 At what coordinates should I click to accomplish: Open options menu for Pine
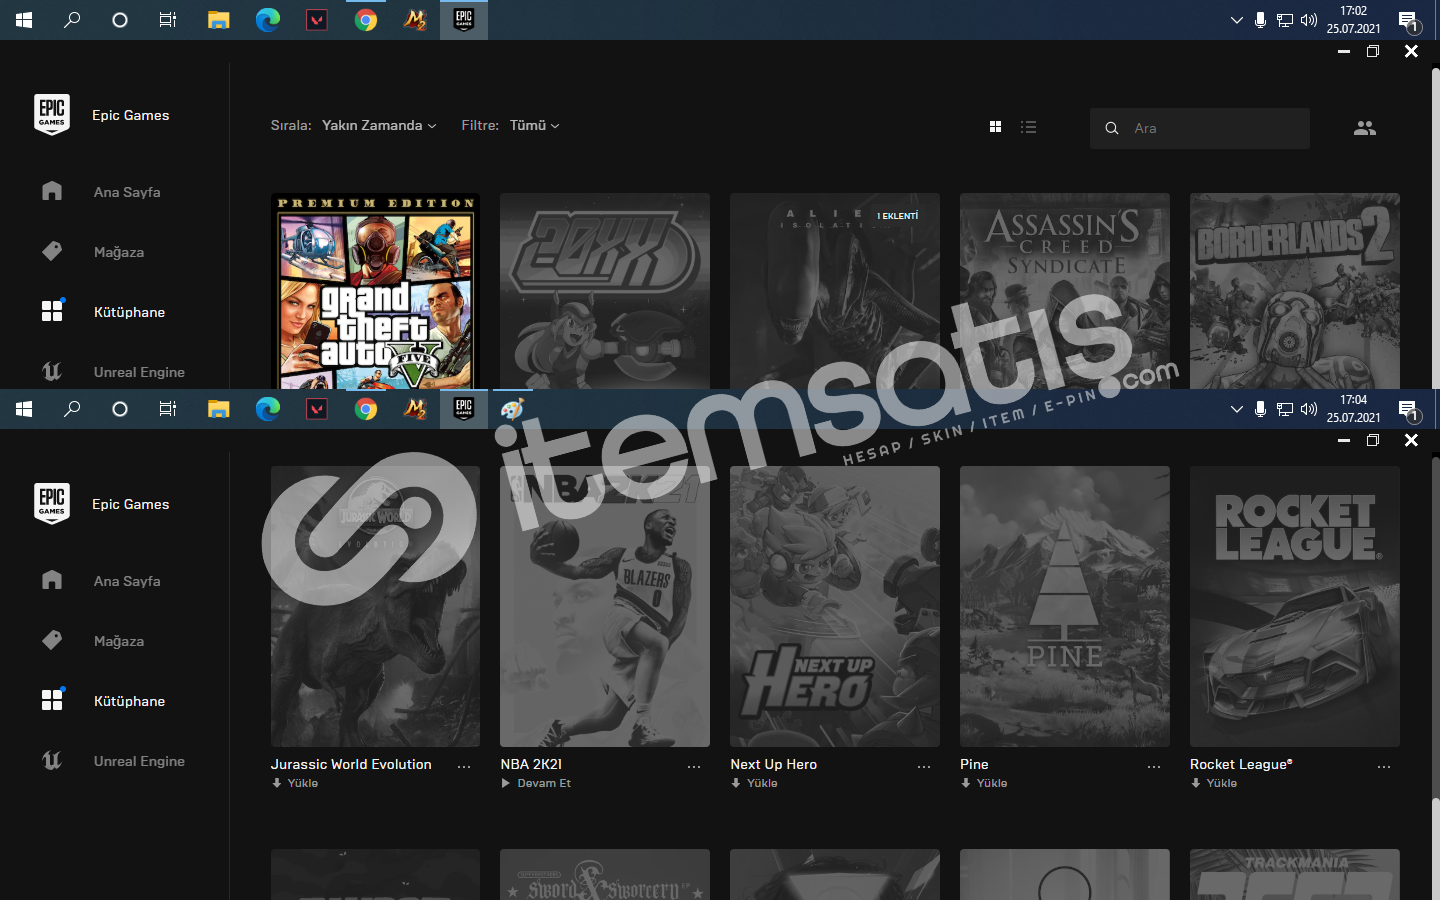coord(1154,766)
